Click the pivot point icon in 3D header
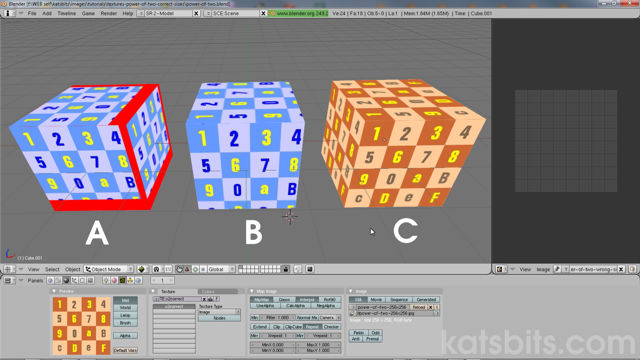This screenshot has width=640, height=360. pos(156,269)
